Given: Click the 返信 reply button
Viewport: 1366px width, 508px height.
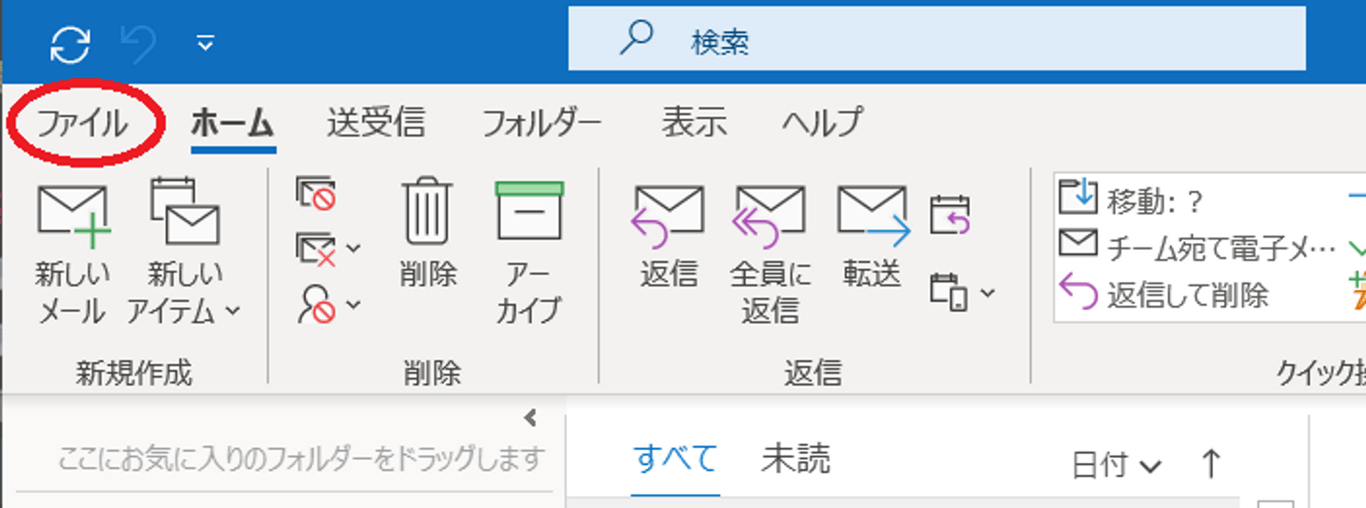Looking at the screenshot, I should tap(669, 236).
